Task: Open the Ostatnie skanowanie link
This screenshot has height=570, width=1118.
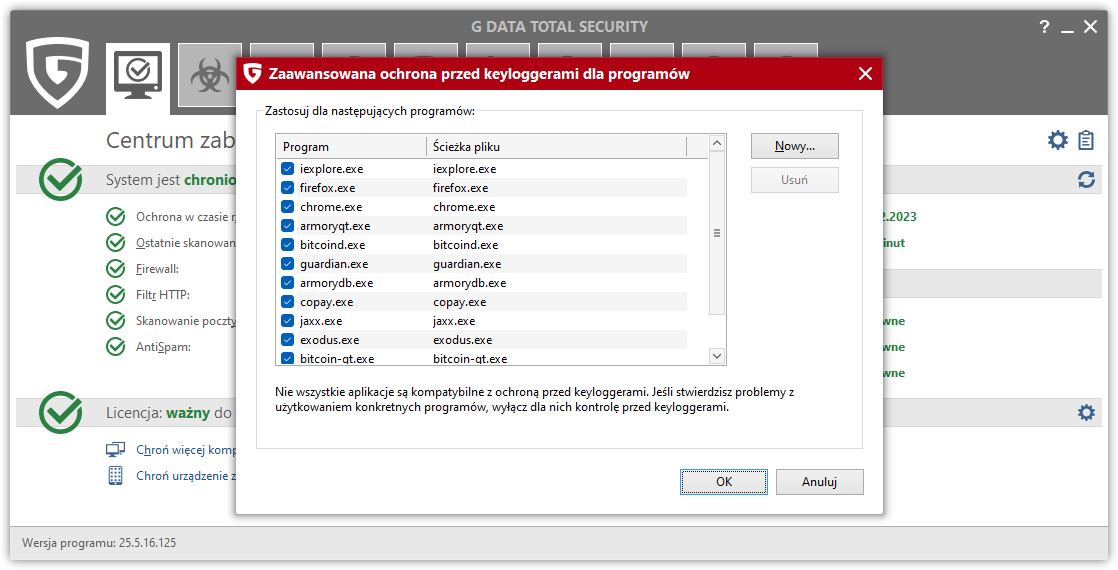Action: tap(186, 243)
